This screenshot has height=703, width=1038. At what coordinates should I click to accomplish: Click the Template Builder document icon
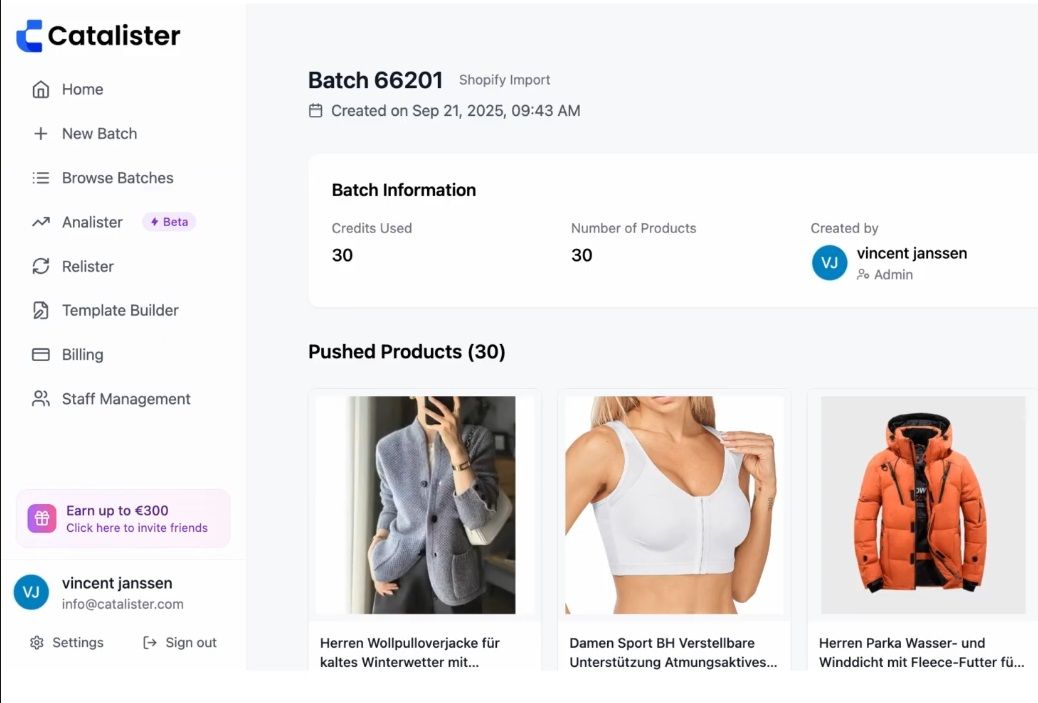pos(41,310)
